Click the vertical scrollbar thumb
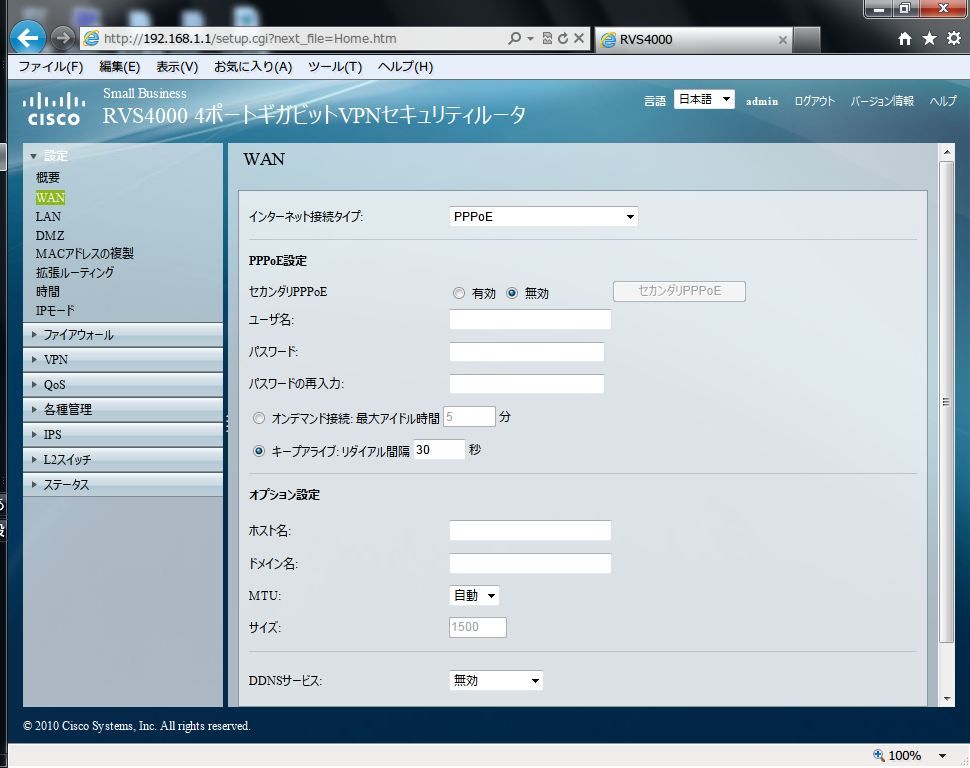Image resolution: width=970 pixels, height=768 pixels. pos(946,402)
